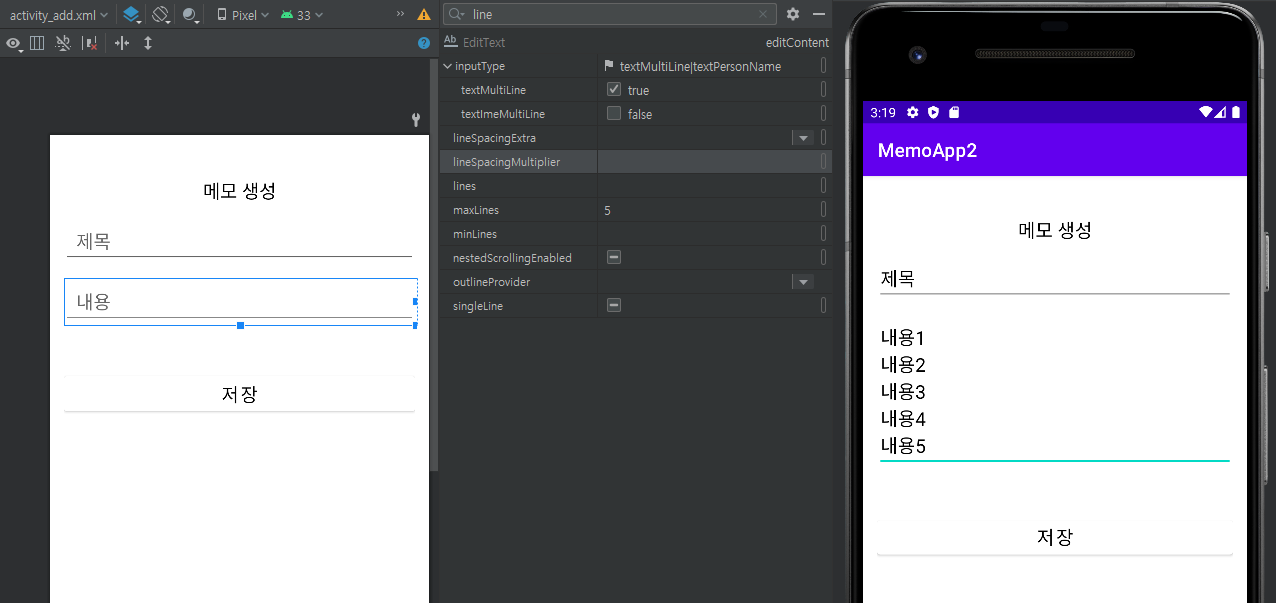Select the vertical guidelines arrow icon
Image resolution: width=1276 pixels, height=603 pixels.
tap(148, 44)
